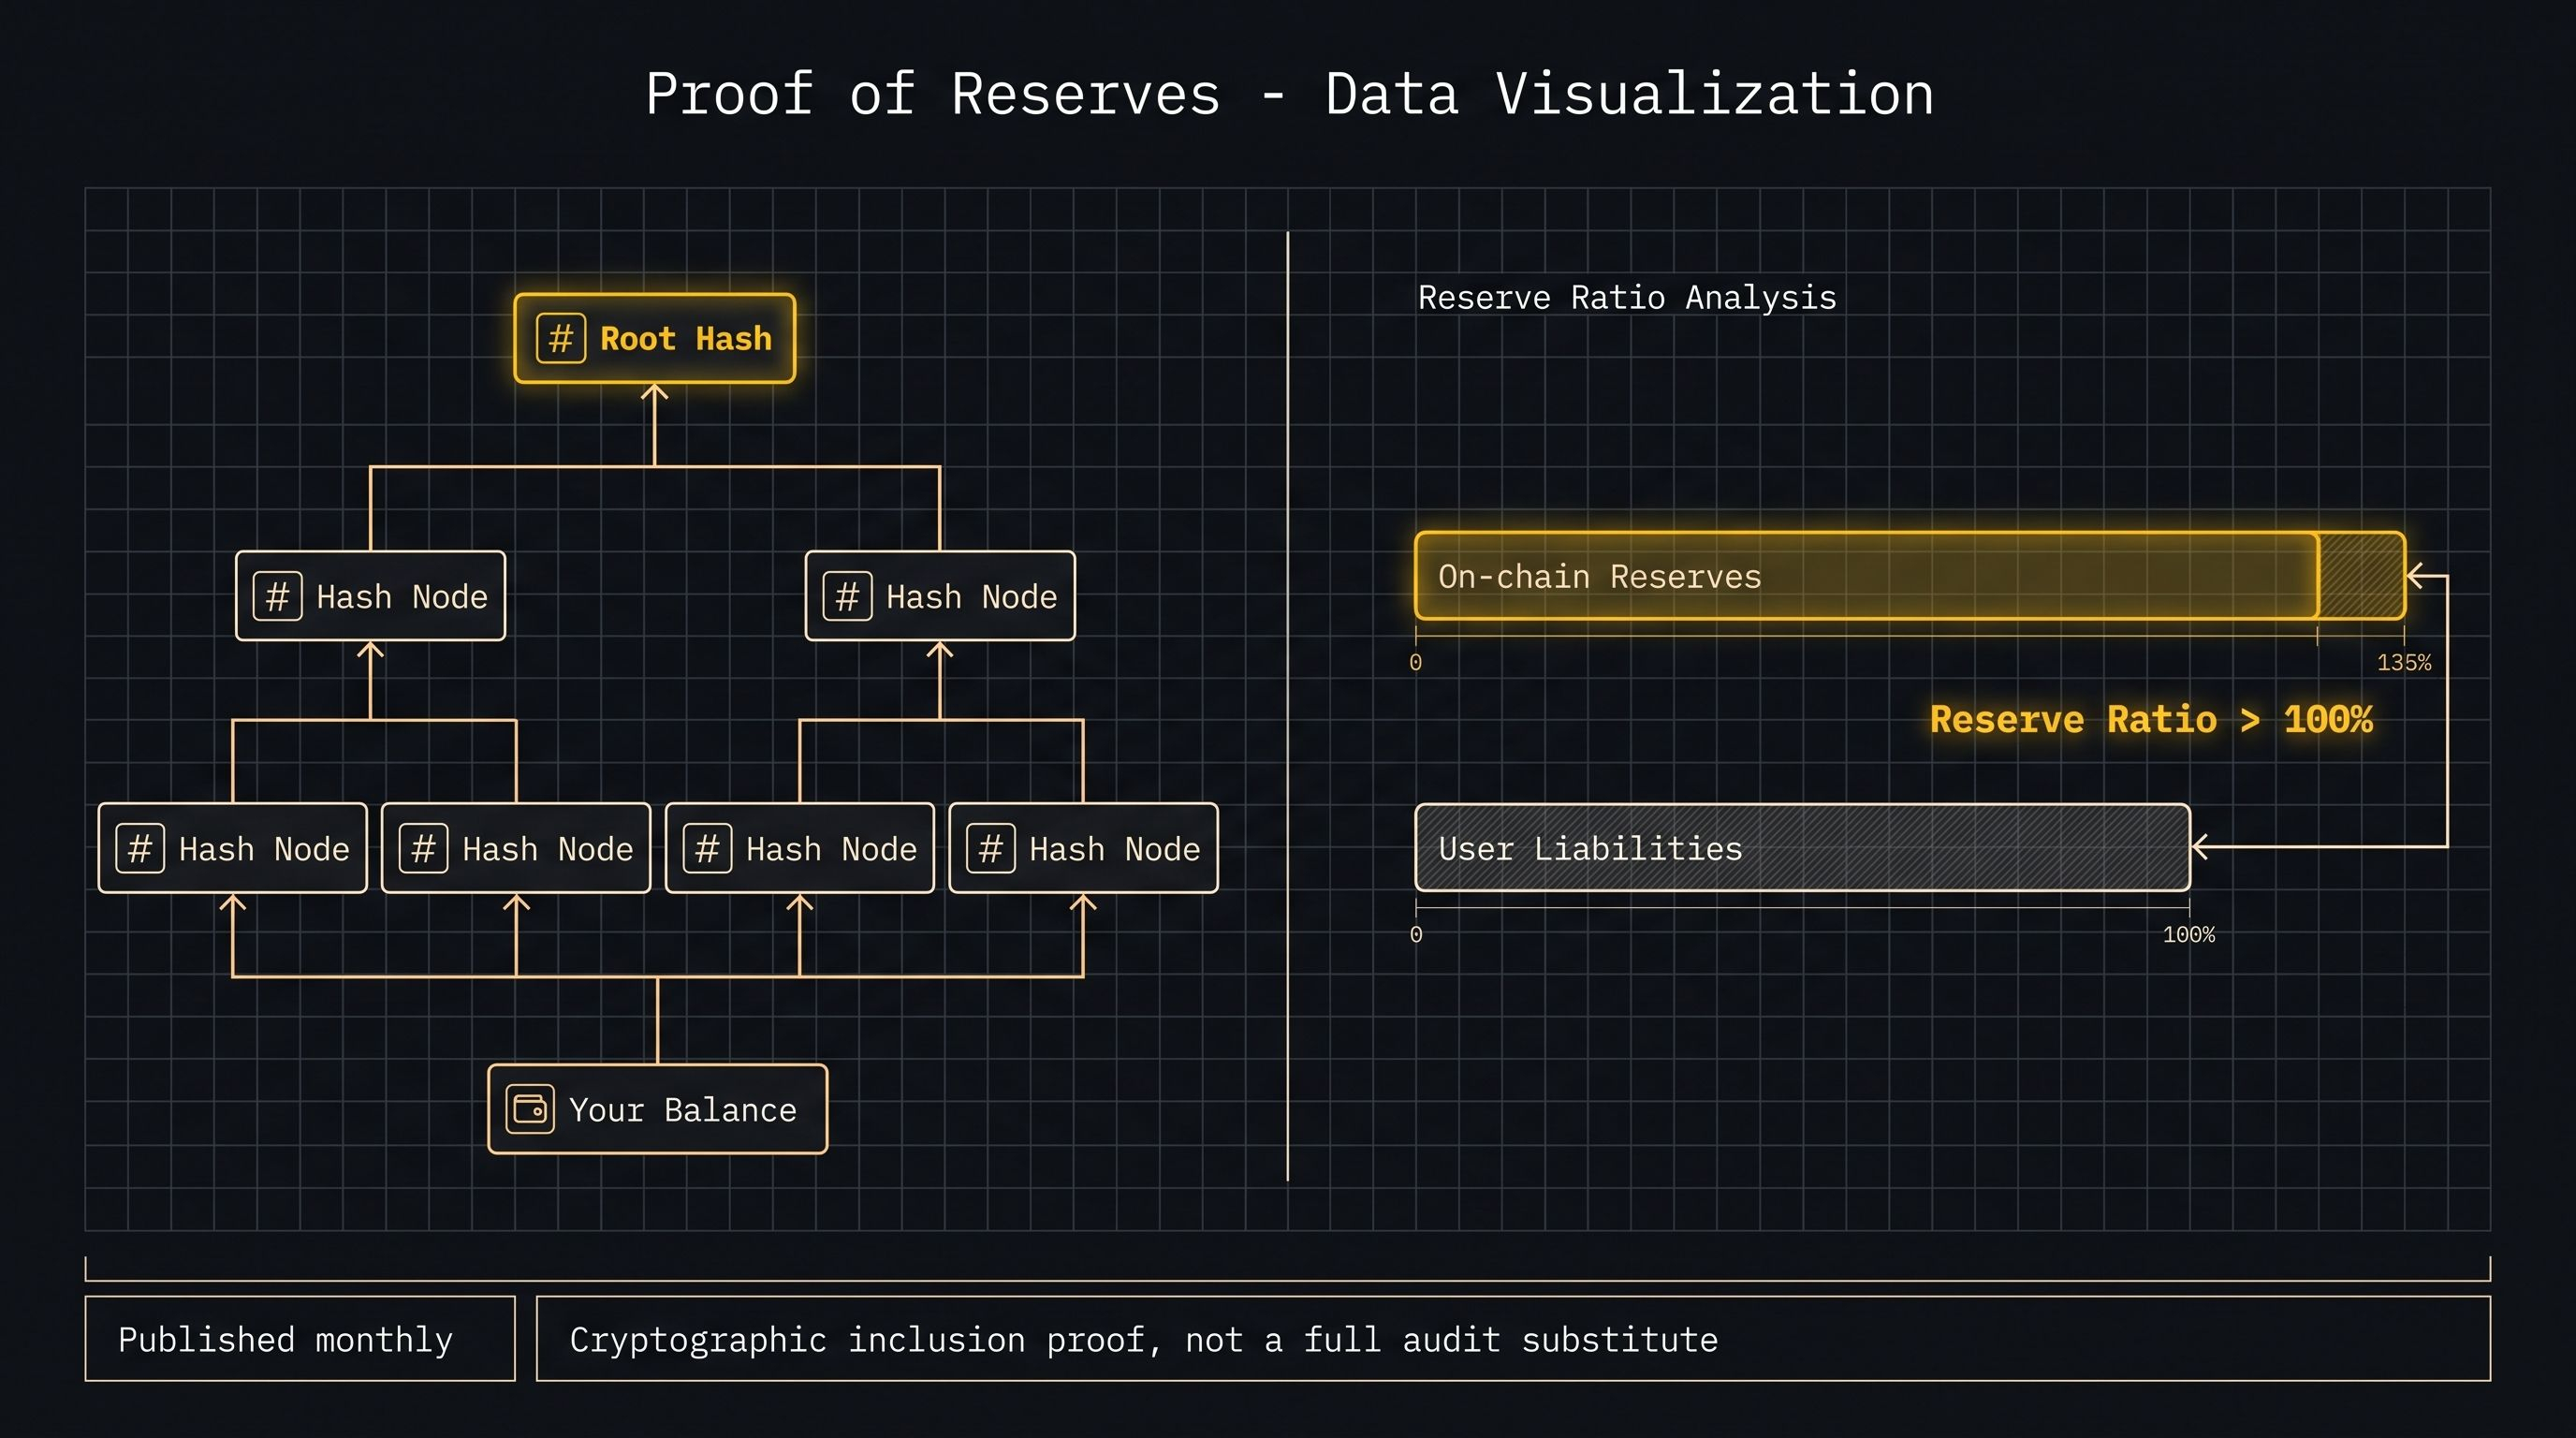Click hash icon in upper right Hash Node
Screen dimensions: 2576x1438
tap(847, 596)
